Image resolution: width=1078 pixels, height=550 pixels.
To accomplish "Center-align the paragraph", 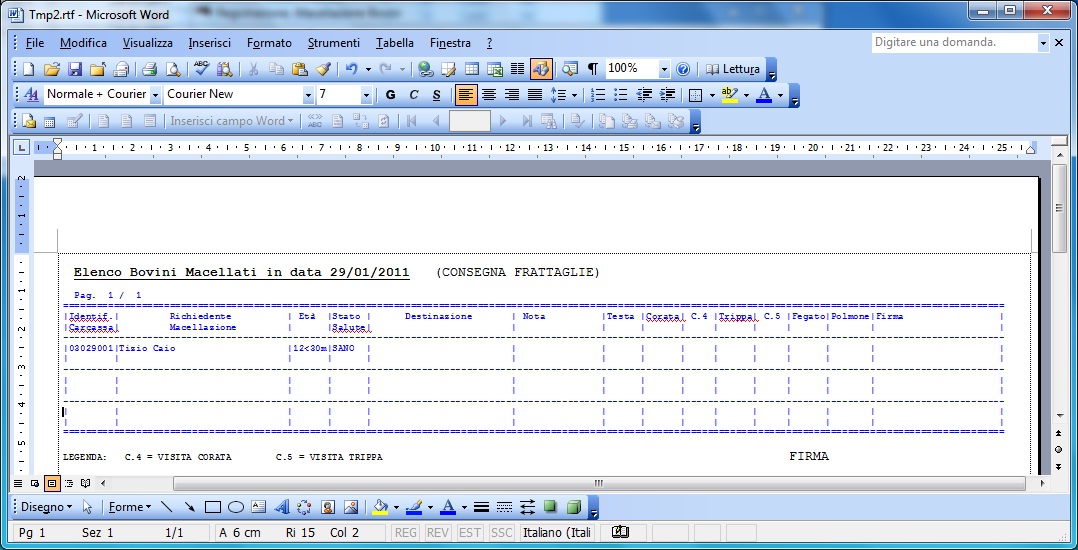I will (x=489, y=94).
